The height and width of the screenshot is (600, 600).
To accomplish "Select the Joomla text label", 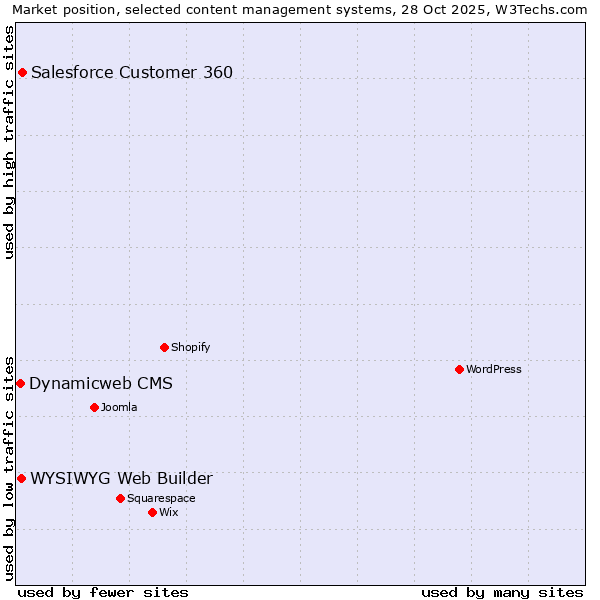I will click(119, 407).
